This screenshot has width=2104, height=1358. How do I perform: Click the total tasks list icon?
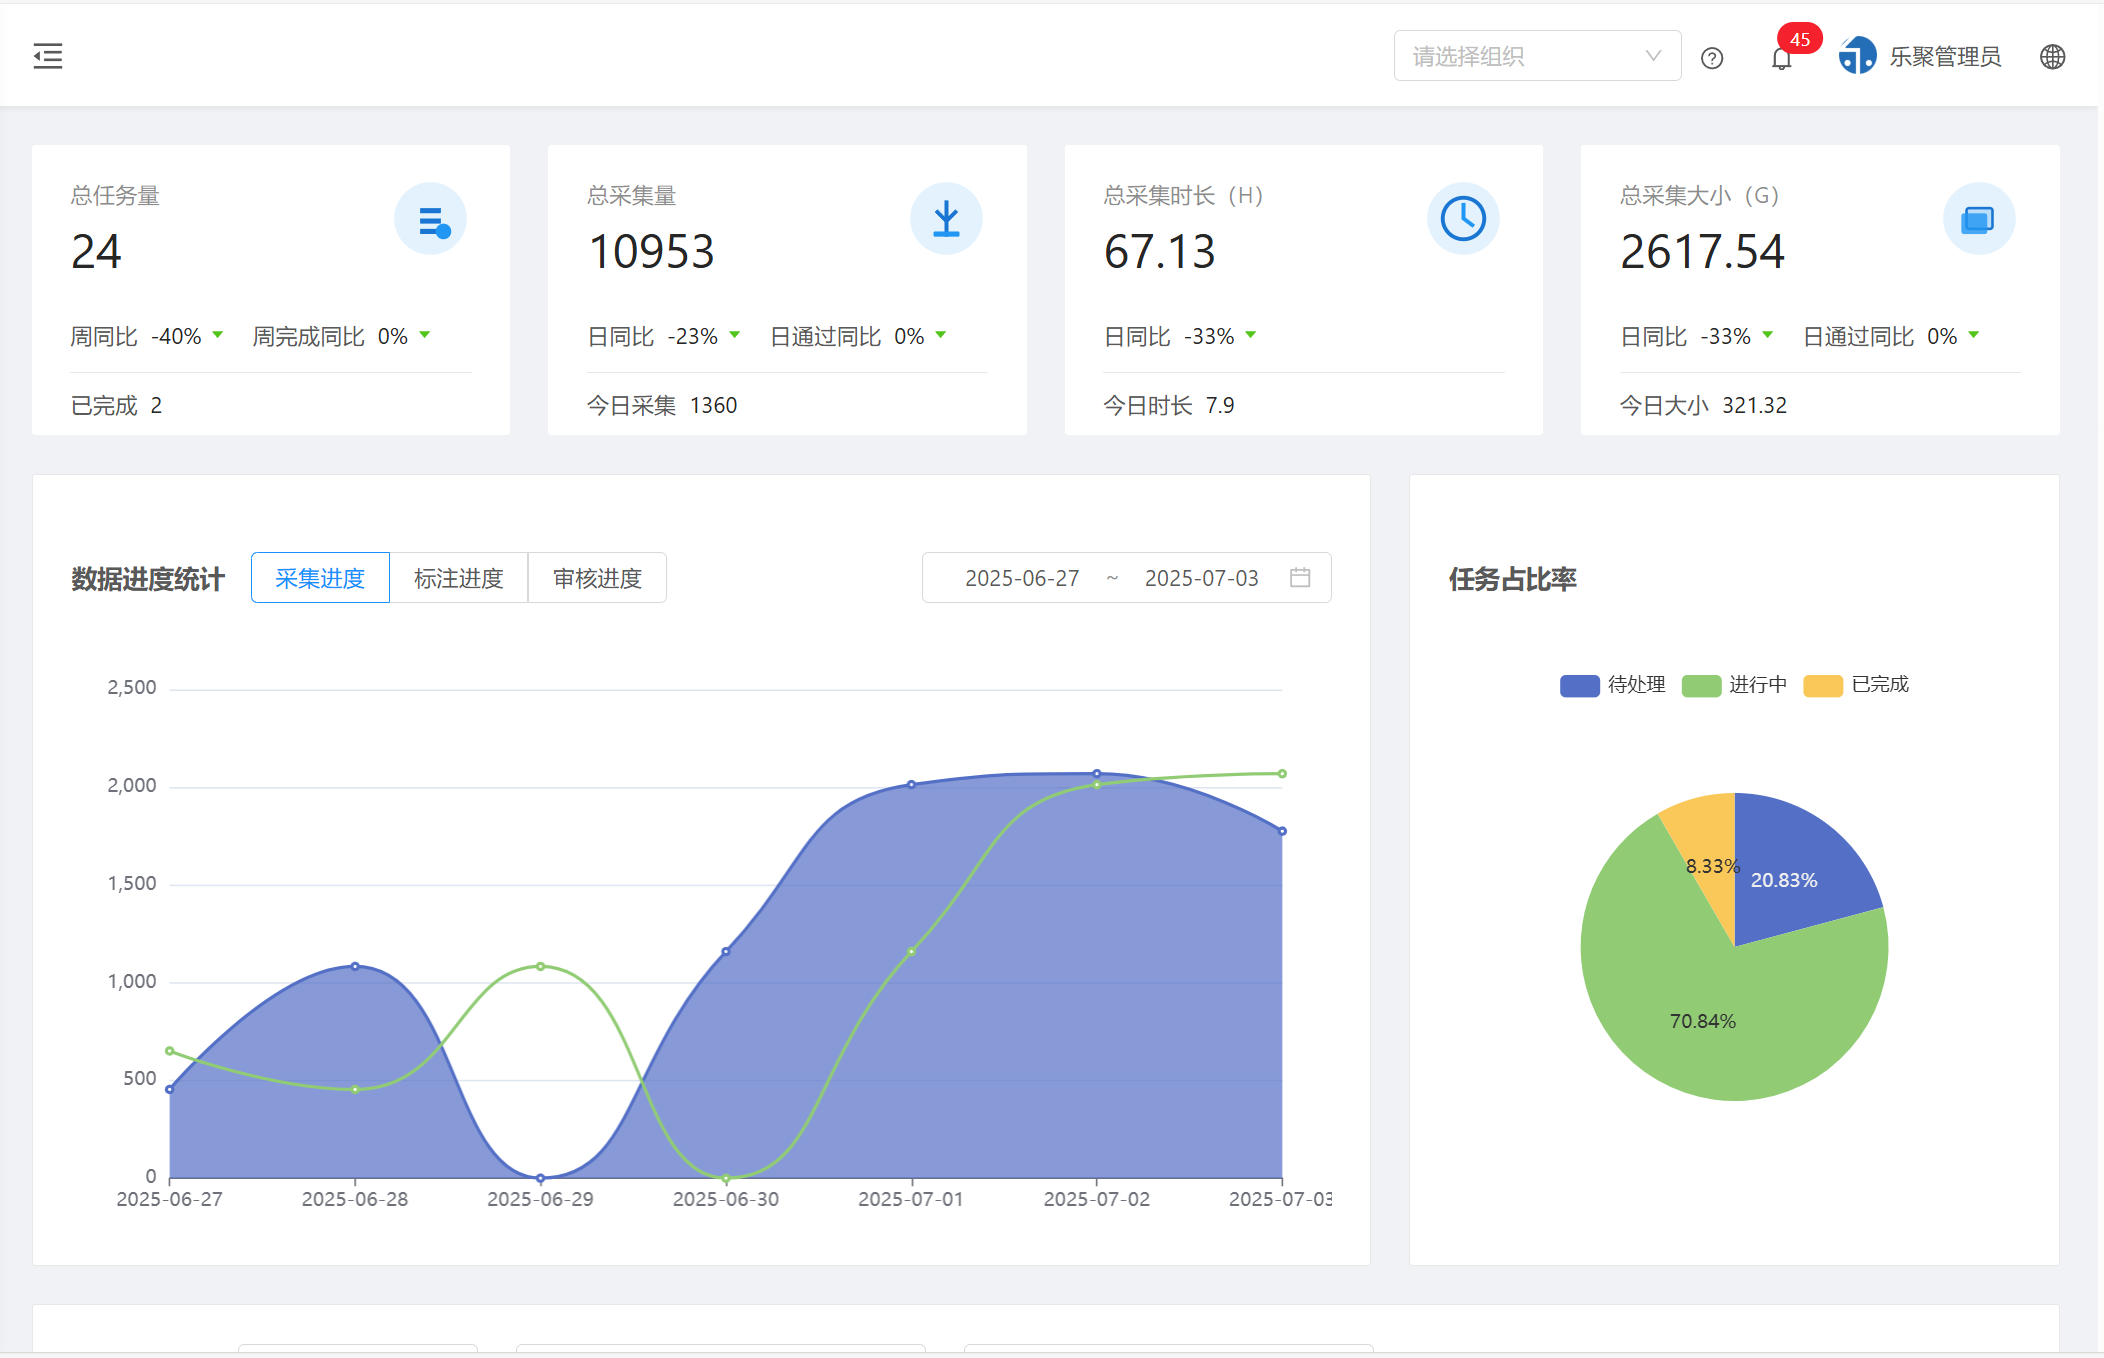click(430, 219)
